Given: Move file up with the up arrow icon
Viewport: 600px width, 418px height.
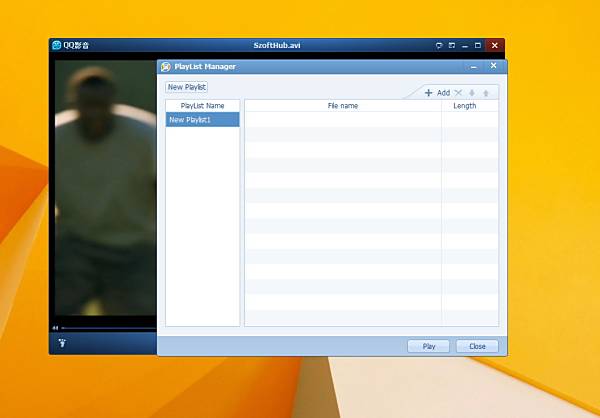Looking at the screenshot, I should [x=486, y=93].
